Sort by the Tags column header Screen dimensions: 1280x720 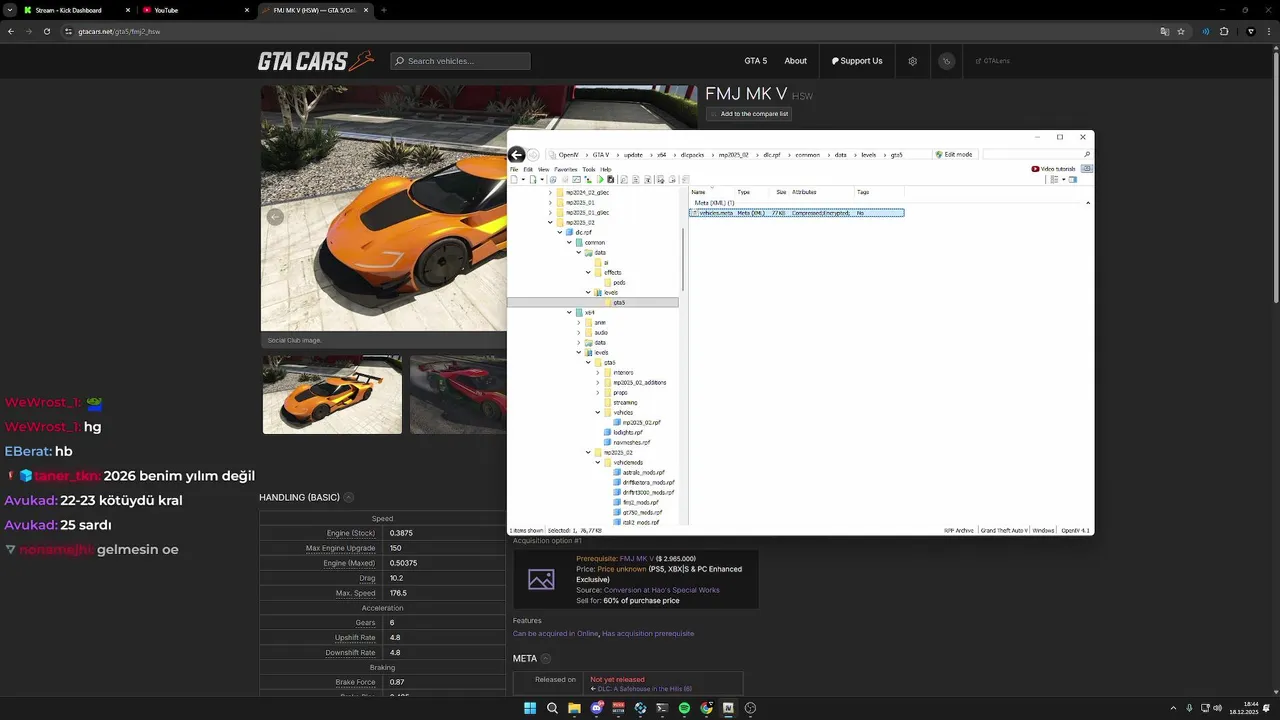click(862, 192)
